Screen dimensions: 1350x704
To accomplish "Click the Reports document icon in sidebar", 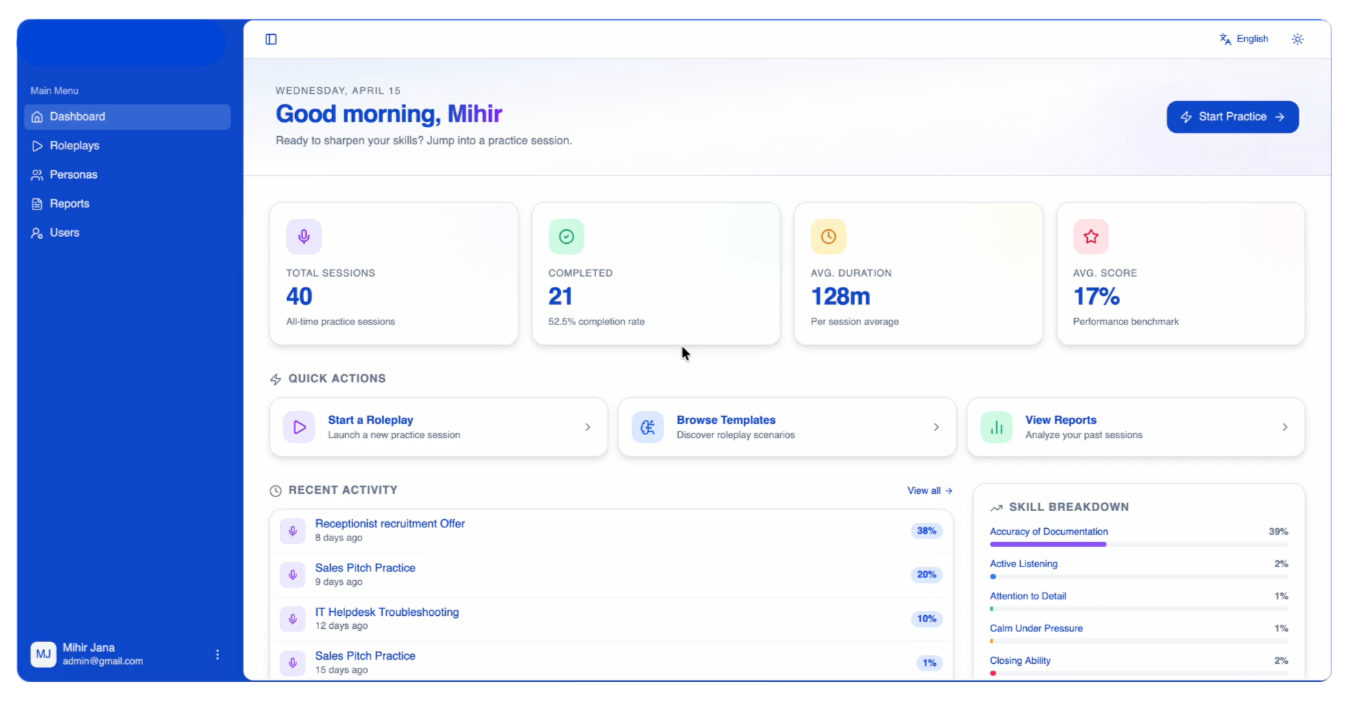I will [37, 204].
